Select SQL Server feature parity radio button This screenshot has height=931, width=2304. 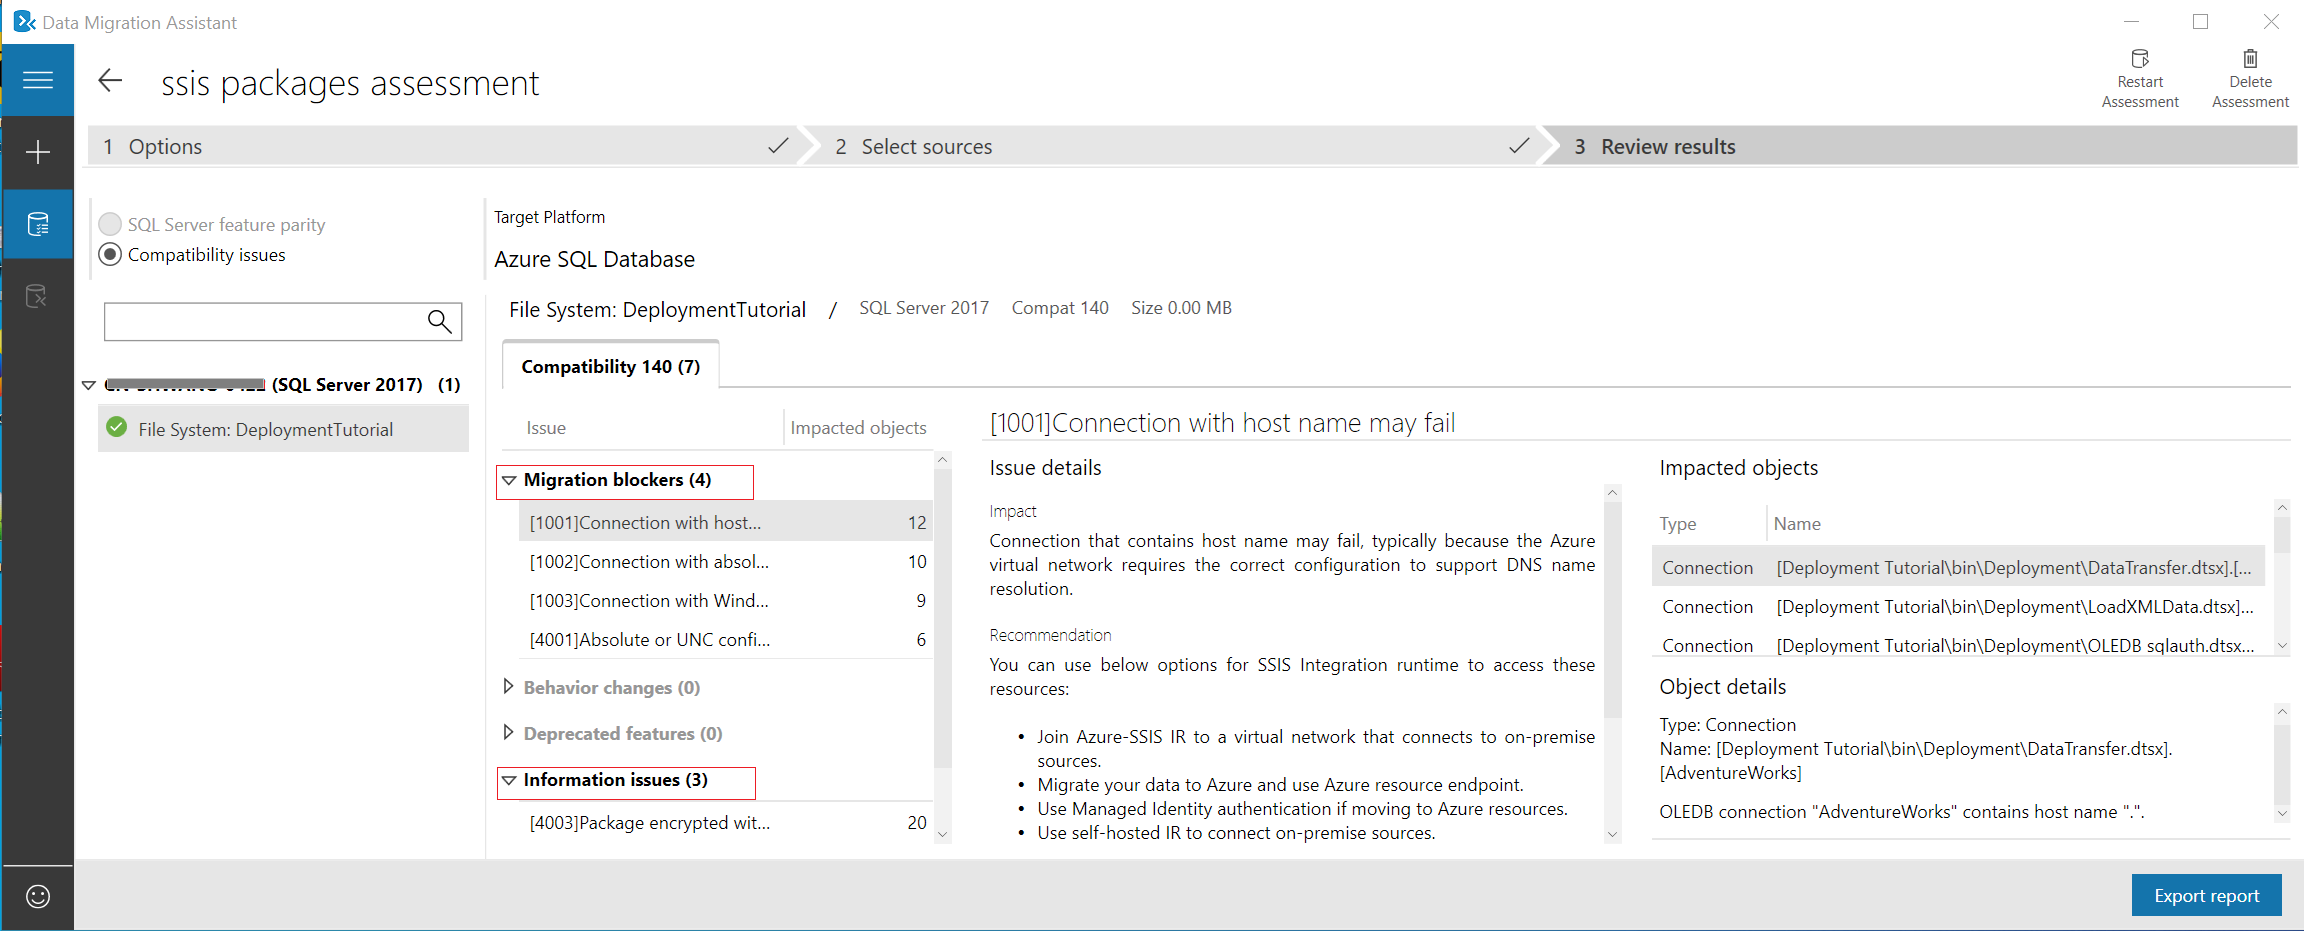110,224
